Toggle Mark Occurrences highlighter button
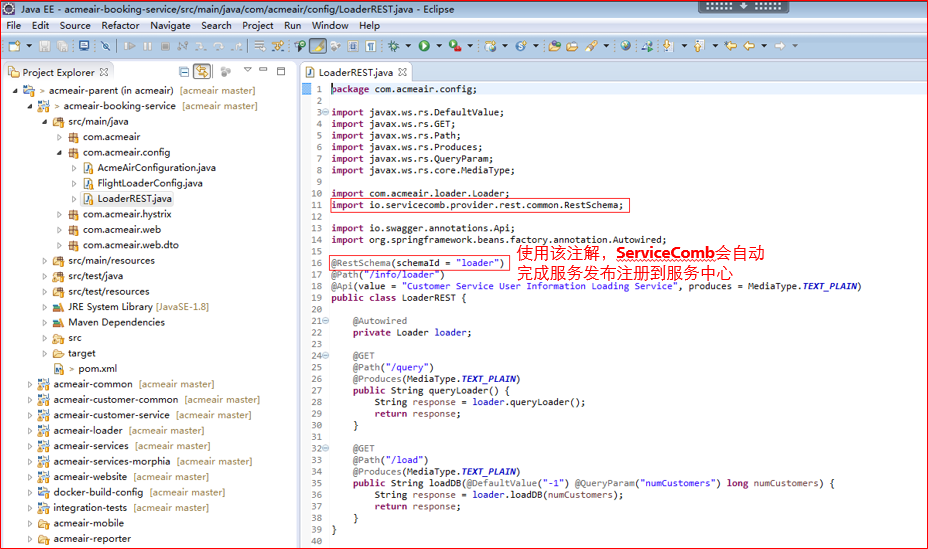This screenshot has height=549, width=928. pos(317,46)
